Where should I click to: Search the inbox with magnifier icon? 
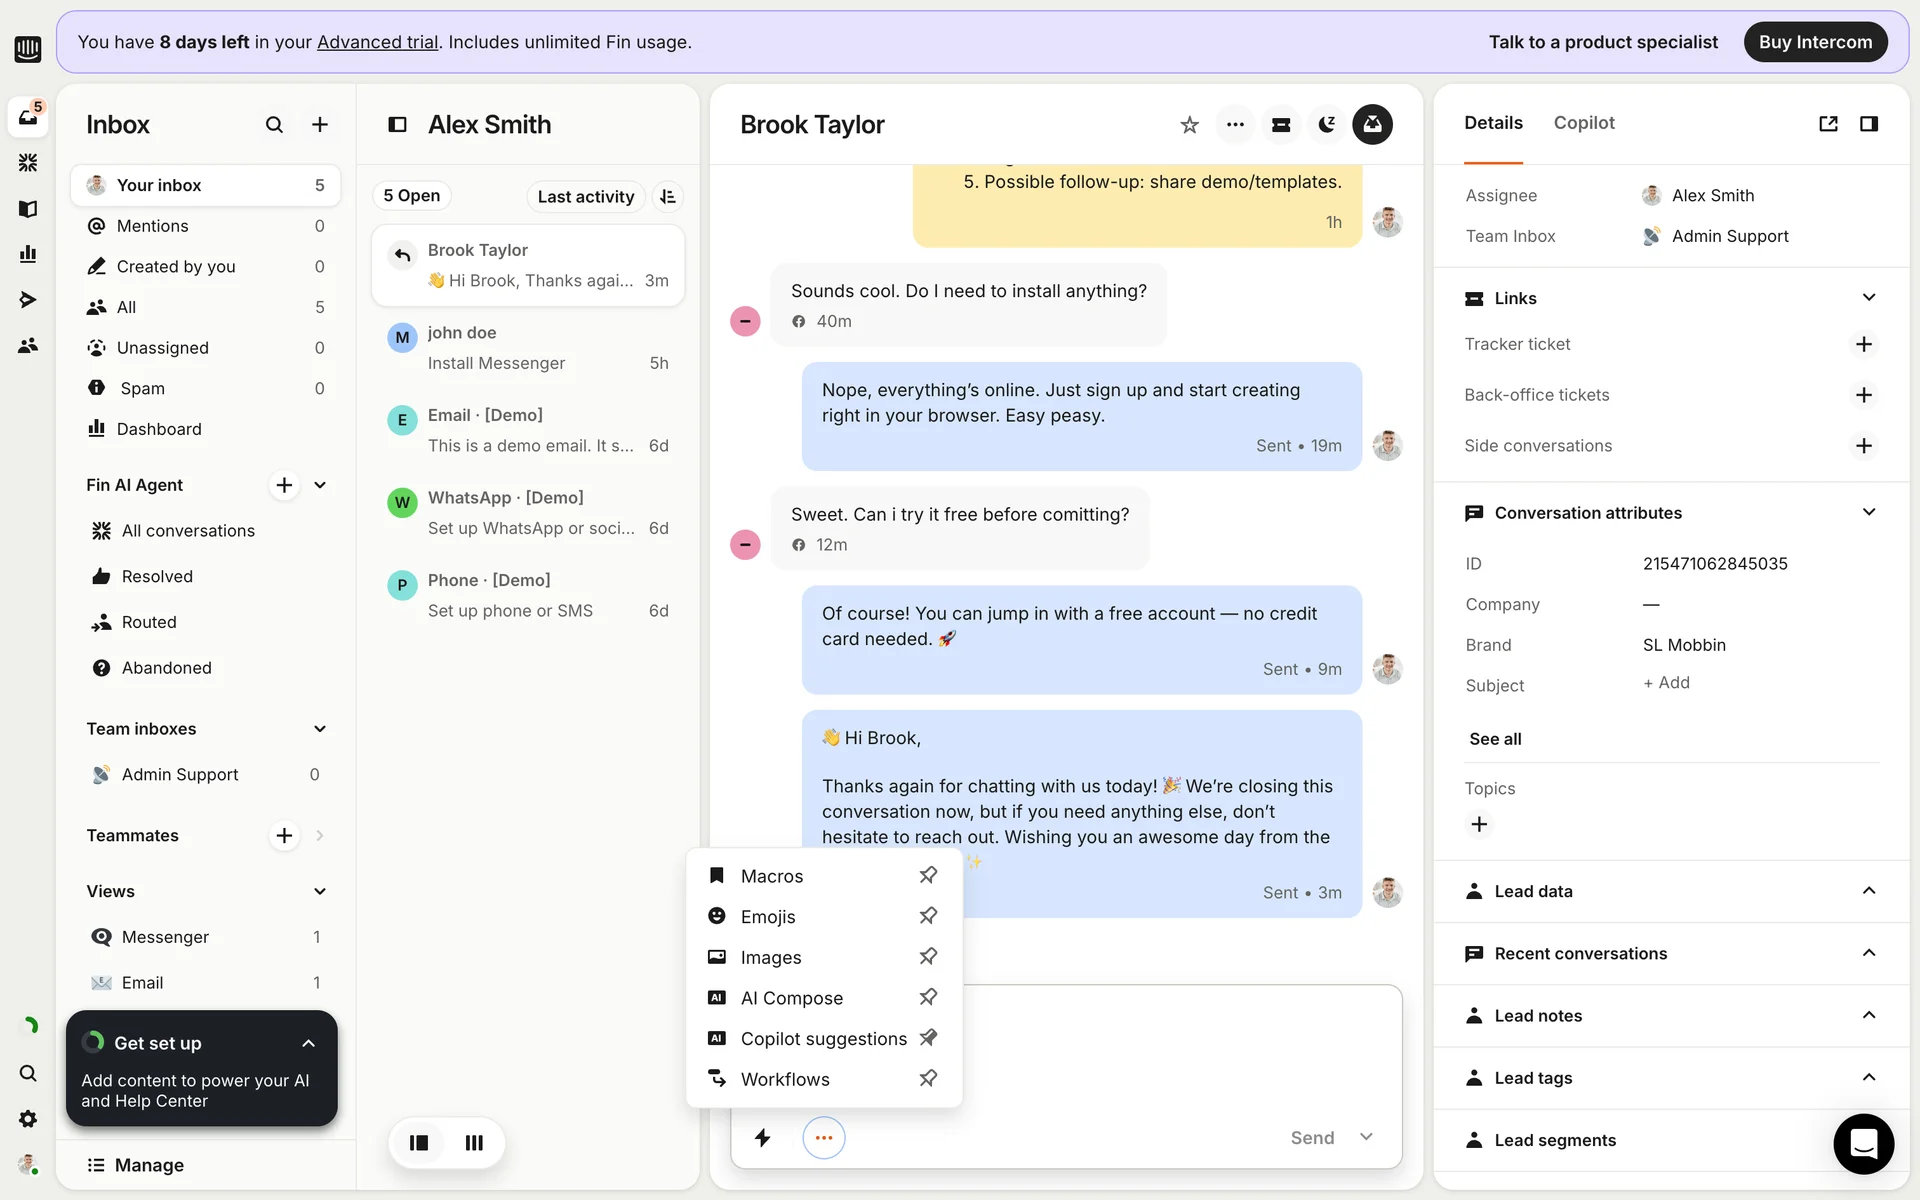point(274,125)
